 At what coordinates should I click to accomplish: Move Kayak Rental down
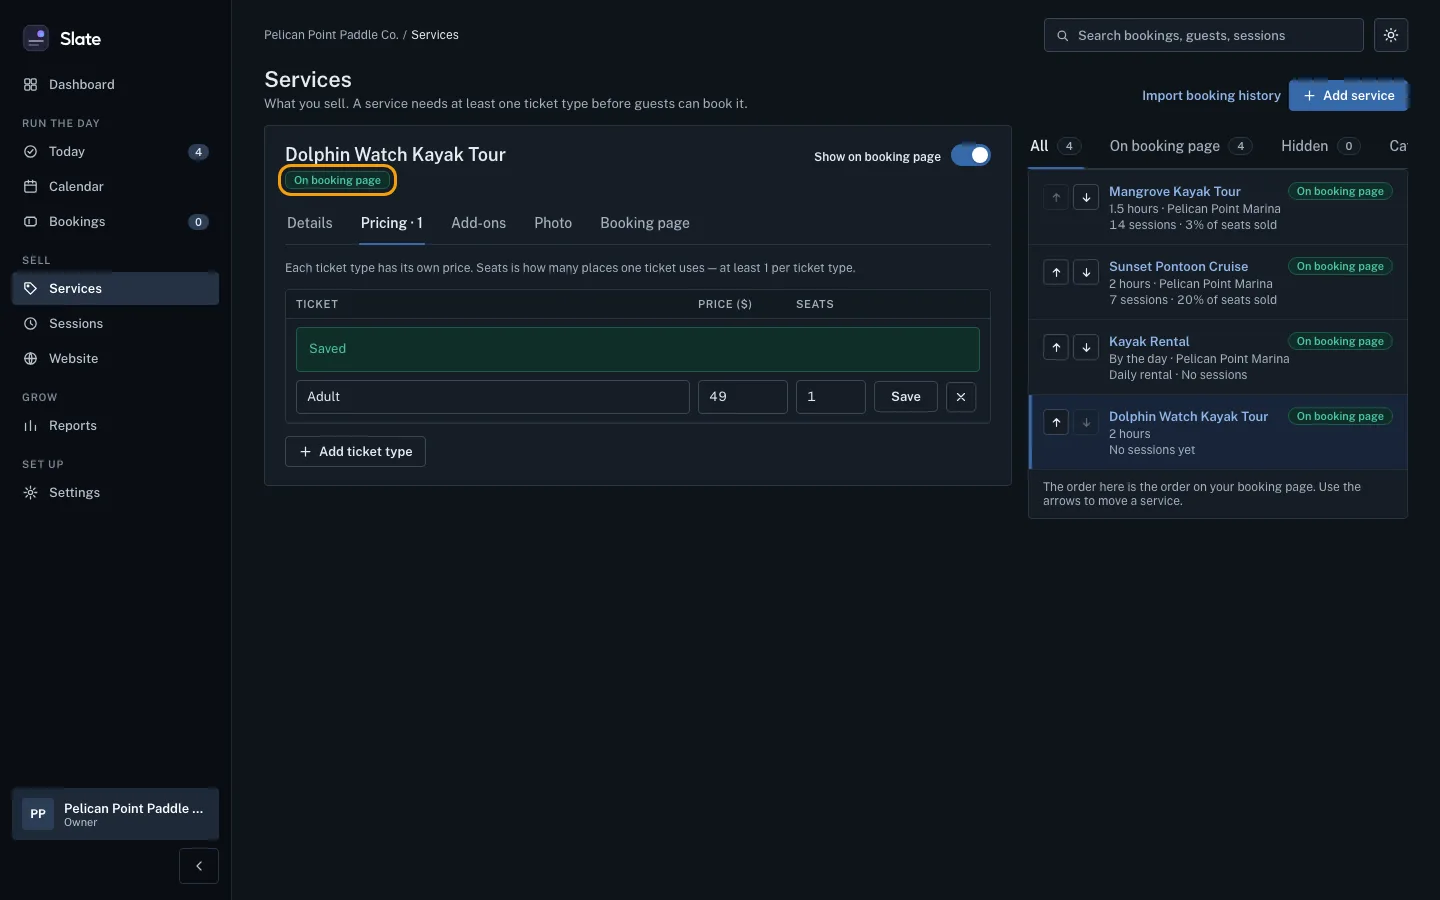[1086, 347]
